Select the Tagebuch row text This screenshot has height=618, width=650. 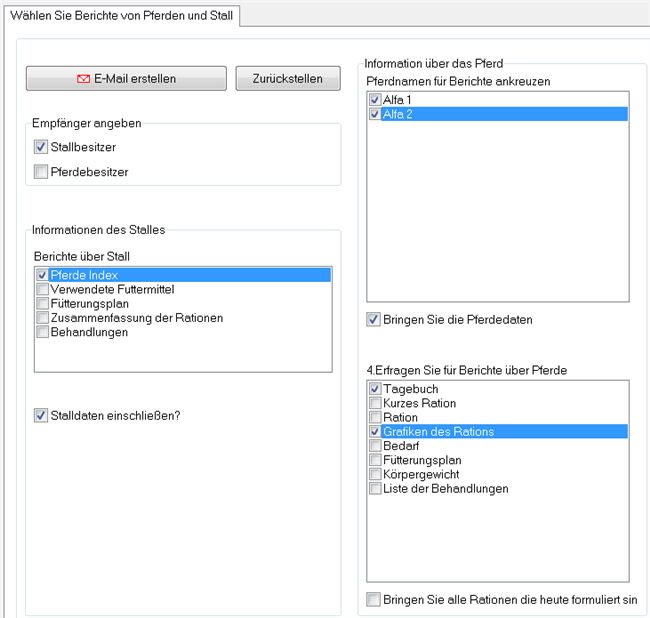pyautogui.click(x=410, y=389)
